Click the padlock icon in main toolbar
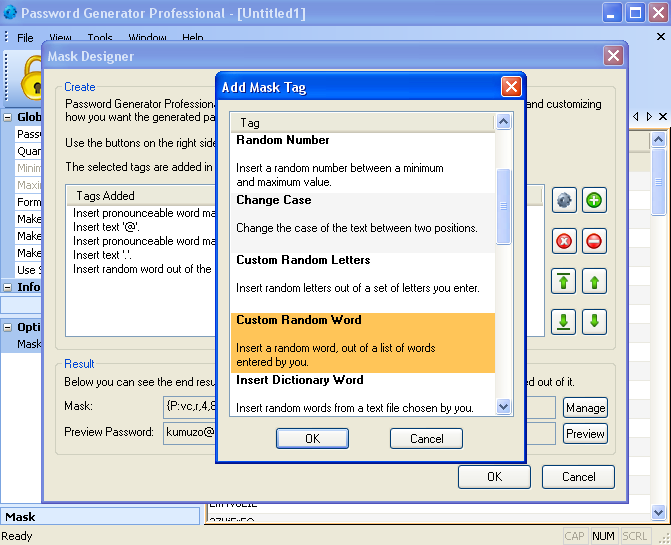The width and height of the screenshot is (671, 545). click(x=31, y=79)
